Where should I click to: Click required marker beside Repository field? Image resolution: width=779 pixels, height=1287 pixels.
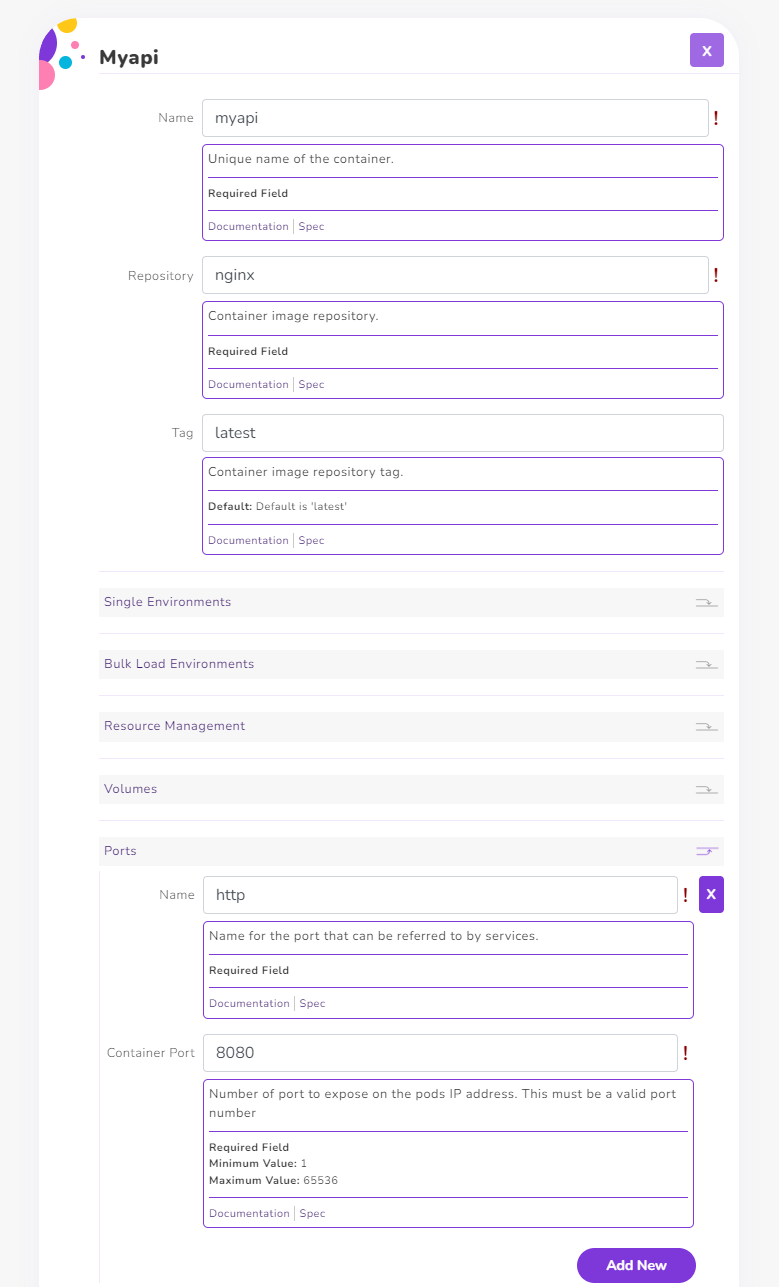(x=716, y=276)
